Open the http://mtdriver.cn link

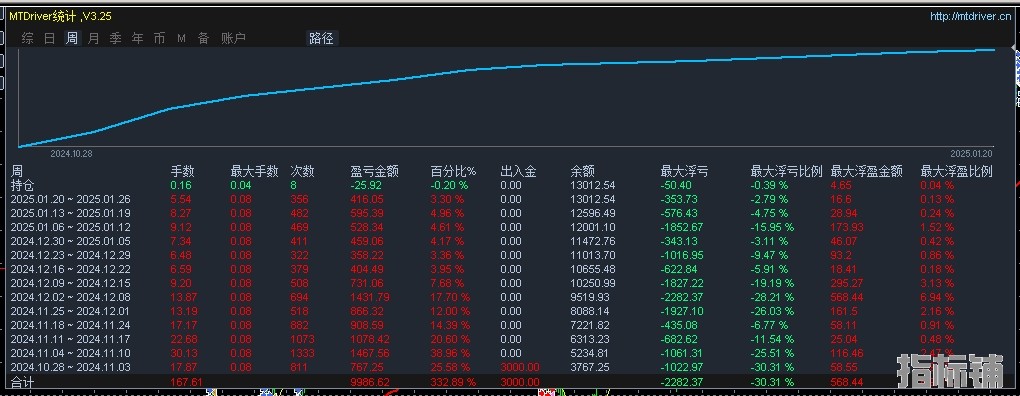click(971, 17)
